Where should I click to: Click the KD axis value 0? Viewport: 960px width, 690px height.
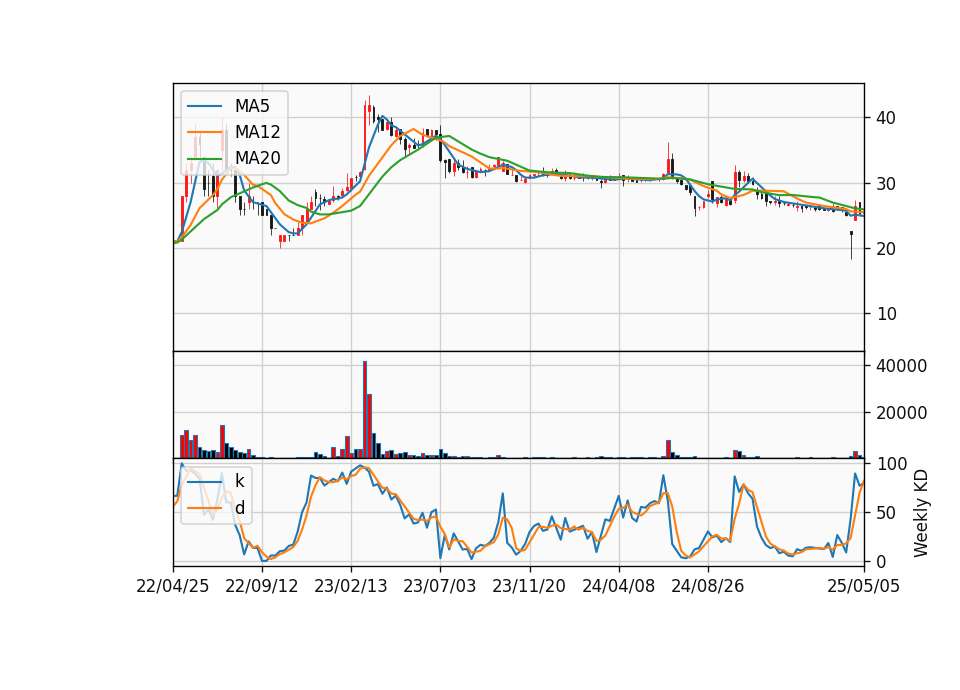tap(882, 561)
